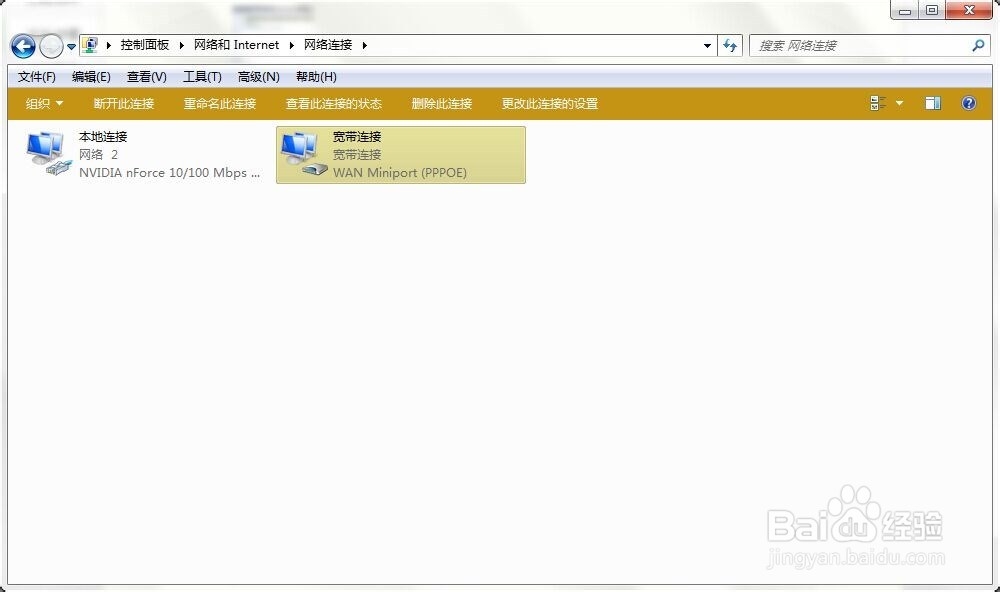Open the 高级(N) menu
Screen dimensions: 1000x592
click(258, 76)
